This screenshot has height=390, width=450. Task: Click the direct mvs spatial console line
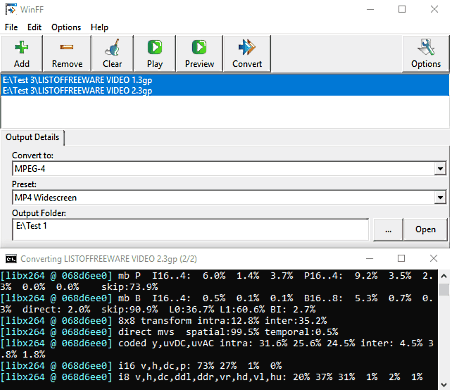169,332
